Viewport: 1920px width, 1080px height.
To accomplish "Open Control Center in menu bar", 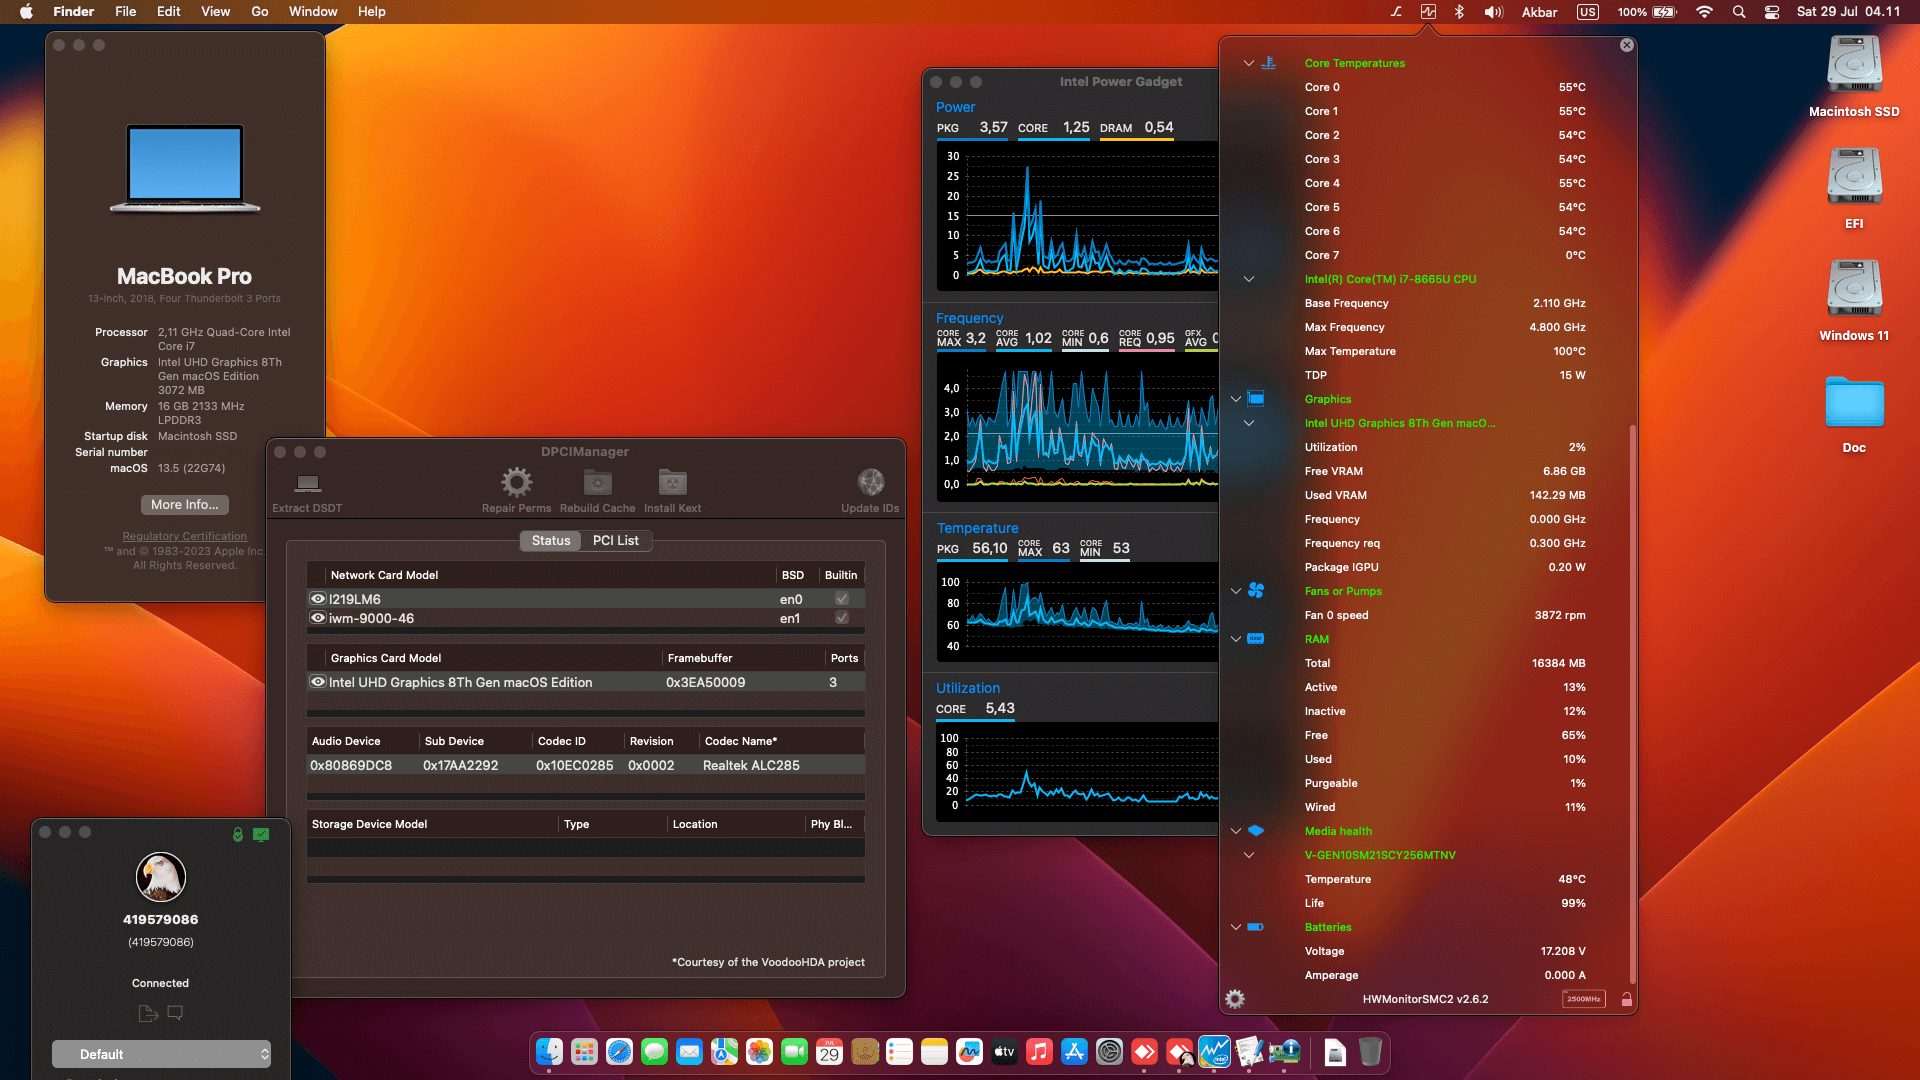I will point(1772,12).
